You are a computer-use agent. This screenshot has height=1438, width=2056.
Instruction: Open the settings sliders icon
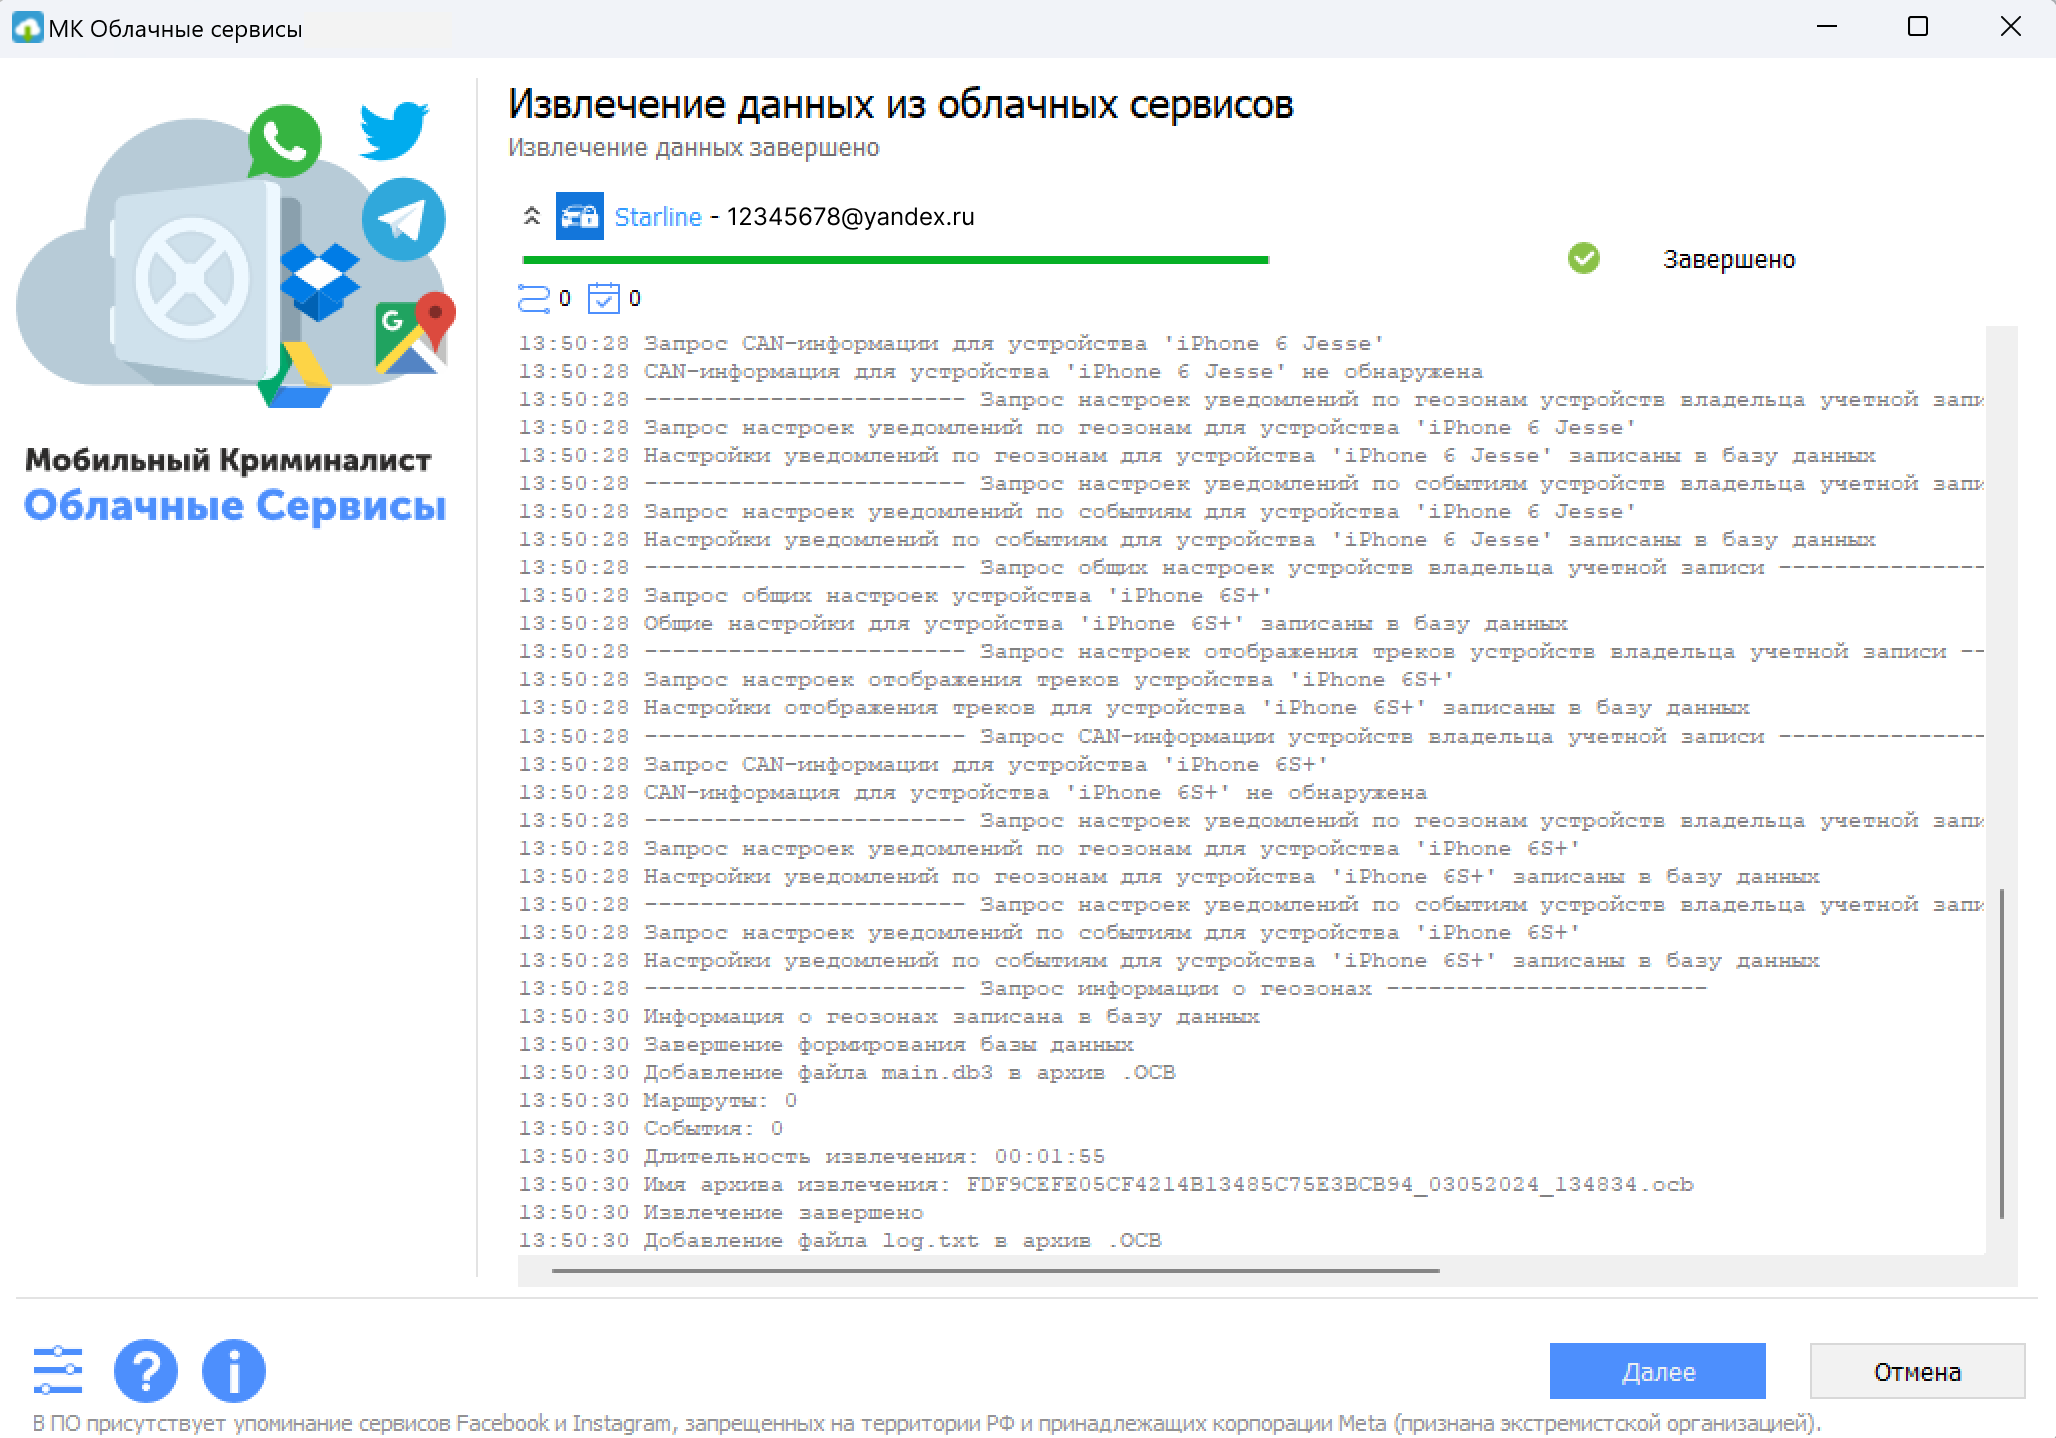(x=58, y=1370)
